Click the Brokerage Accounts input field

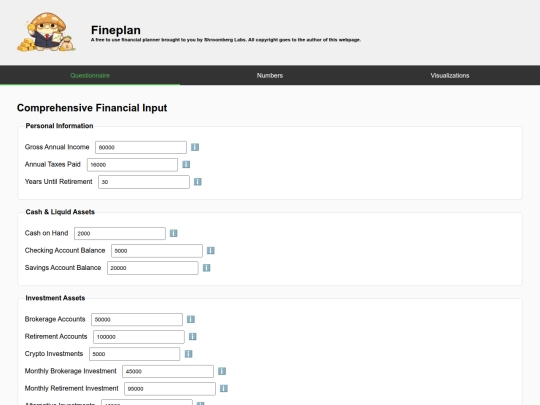(137, 320)
